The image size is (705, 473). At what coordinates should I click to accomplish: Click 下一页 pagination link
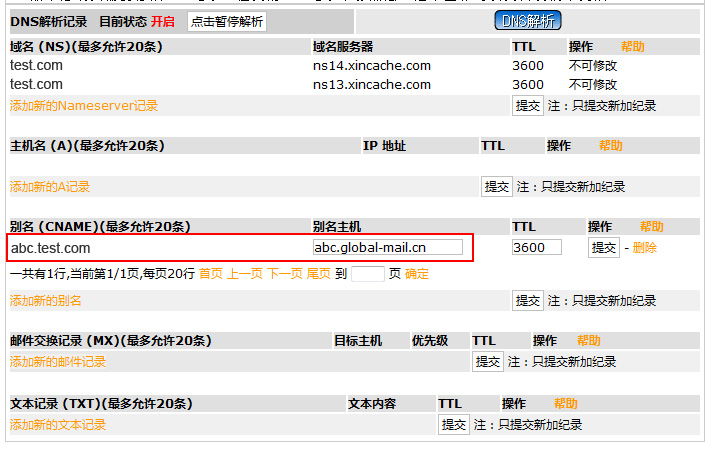click(285, 274)
